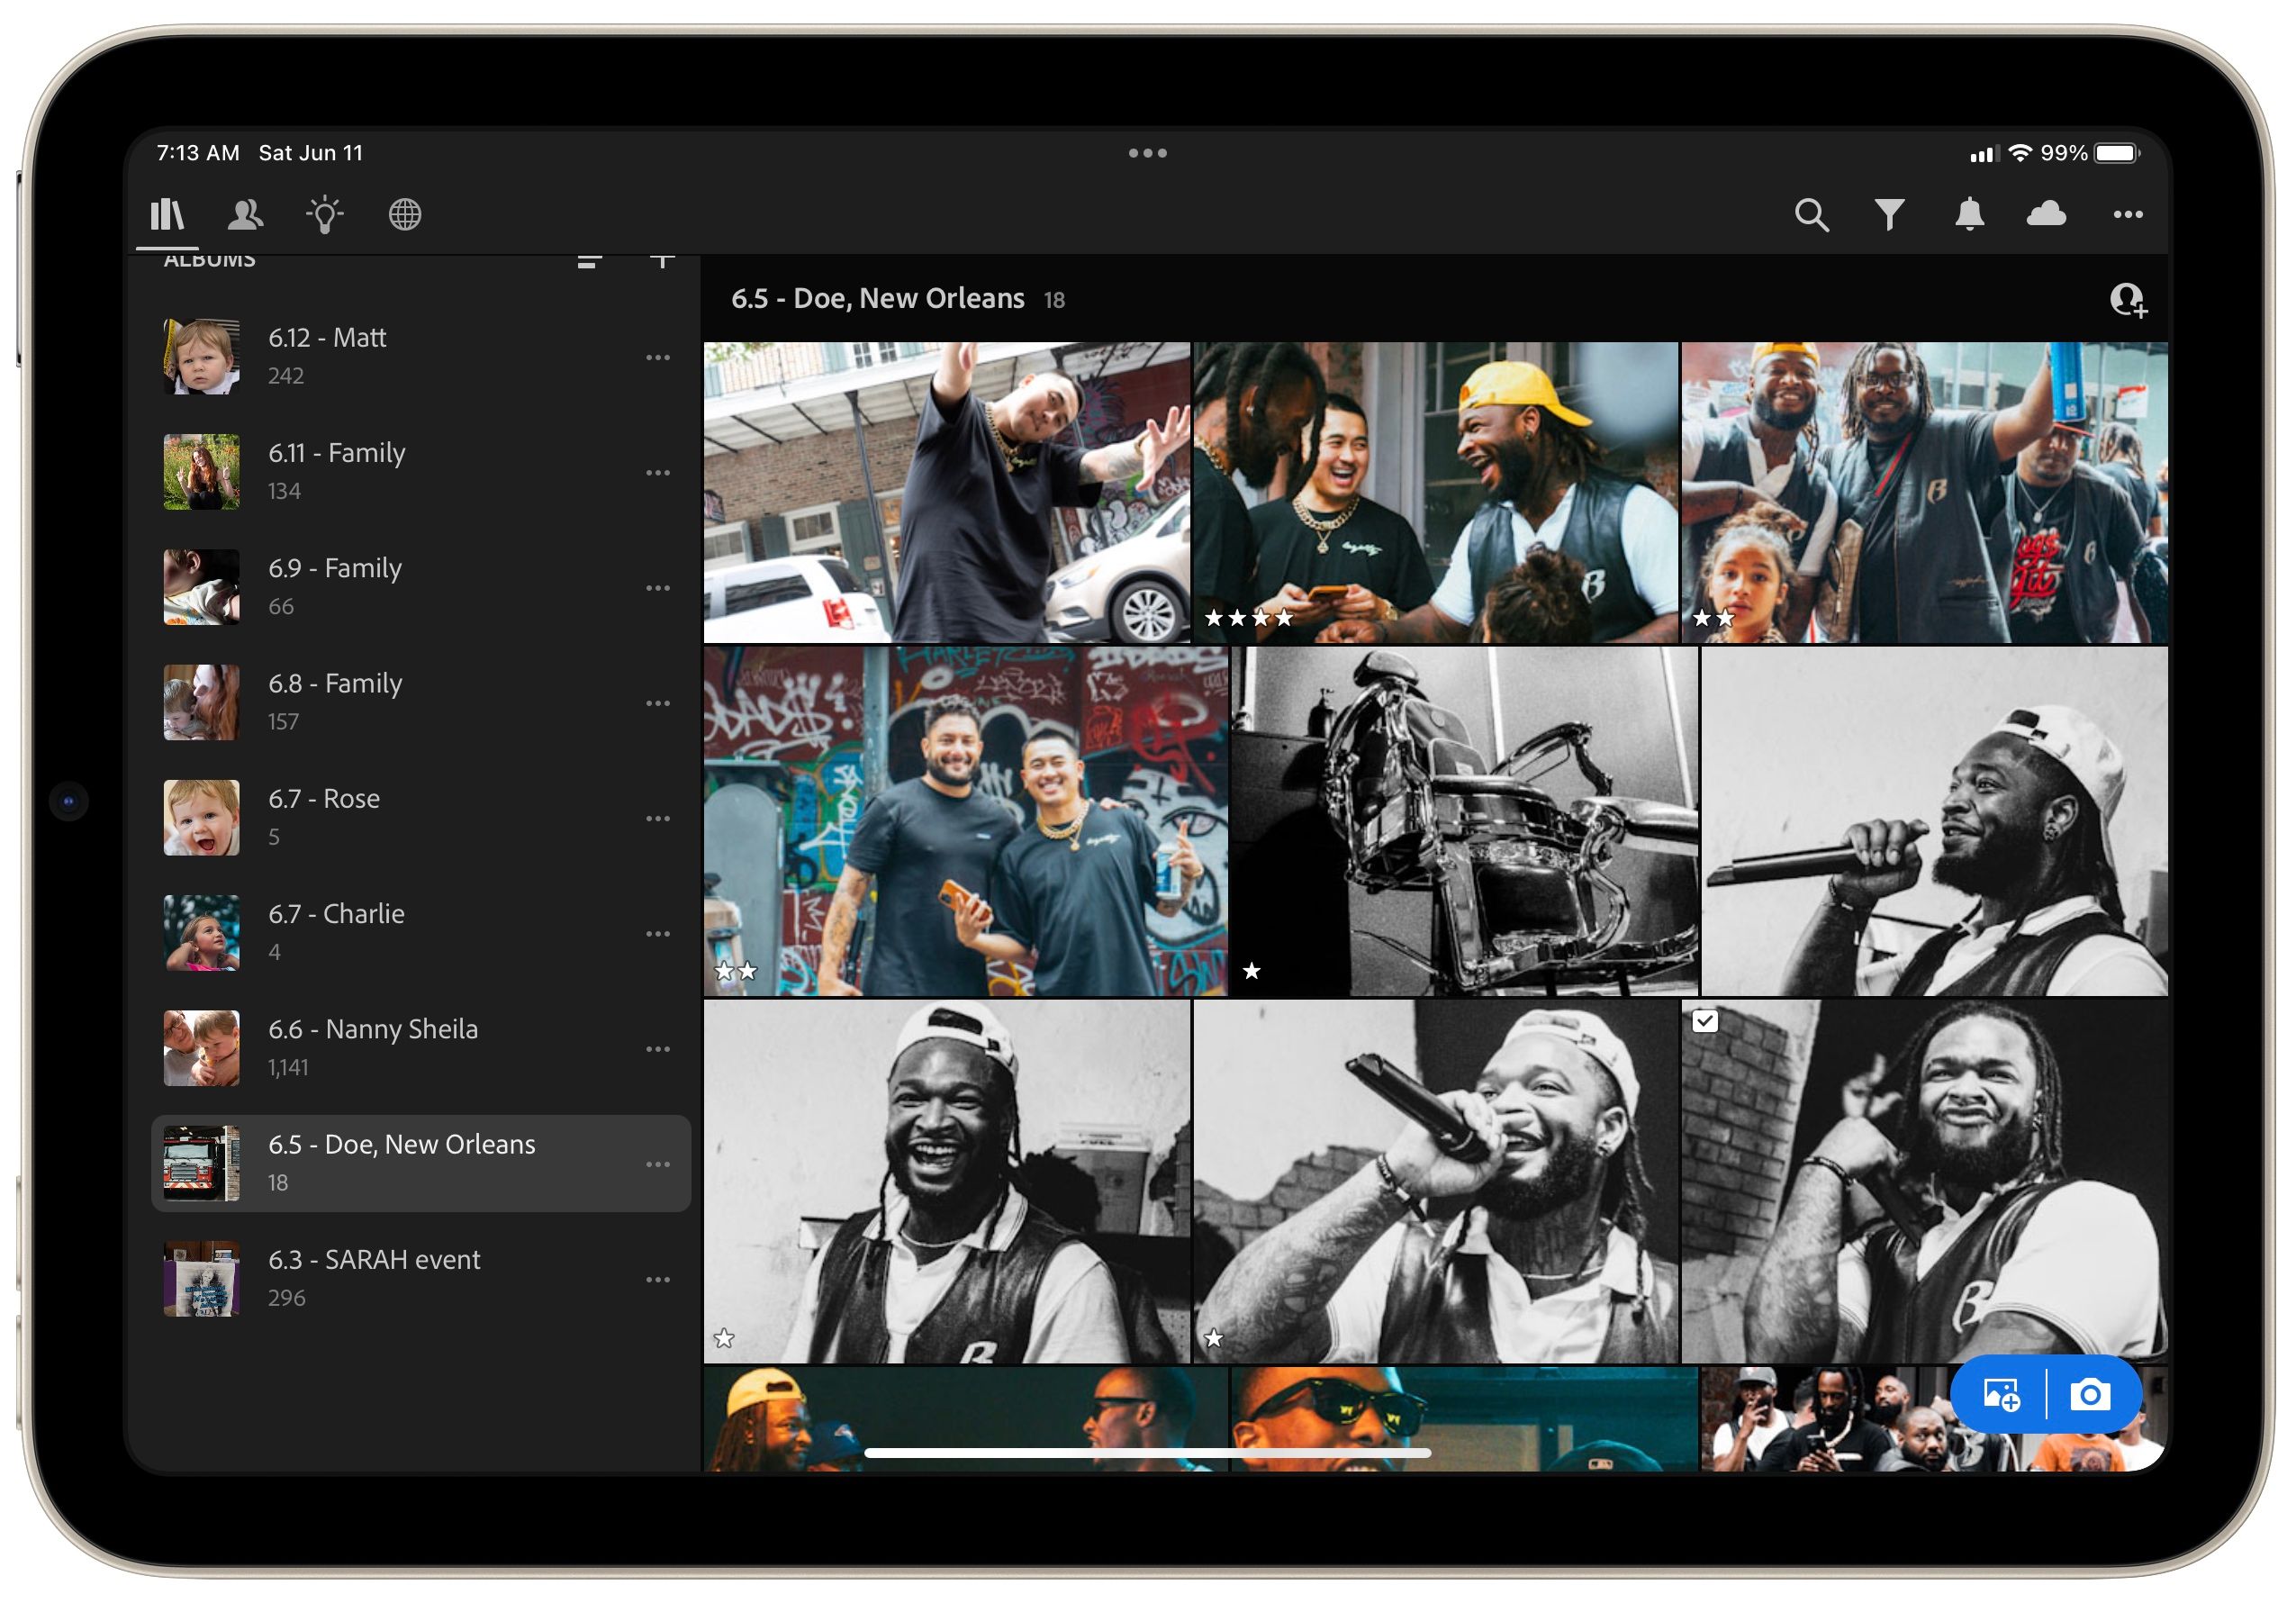
Task: Tap star on singing microphone photo
Action: click(x=1214, y=1339)
